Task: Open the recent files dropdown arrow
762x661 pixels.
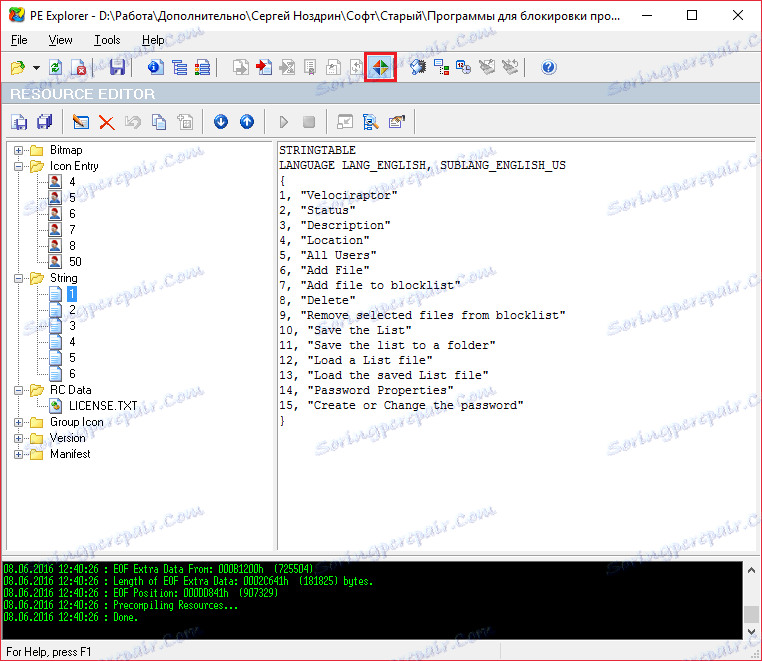Action: 36,68
